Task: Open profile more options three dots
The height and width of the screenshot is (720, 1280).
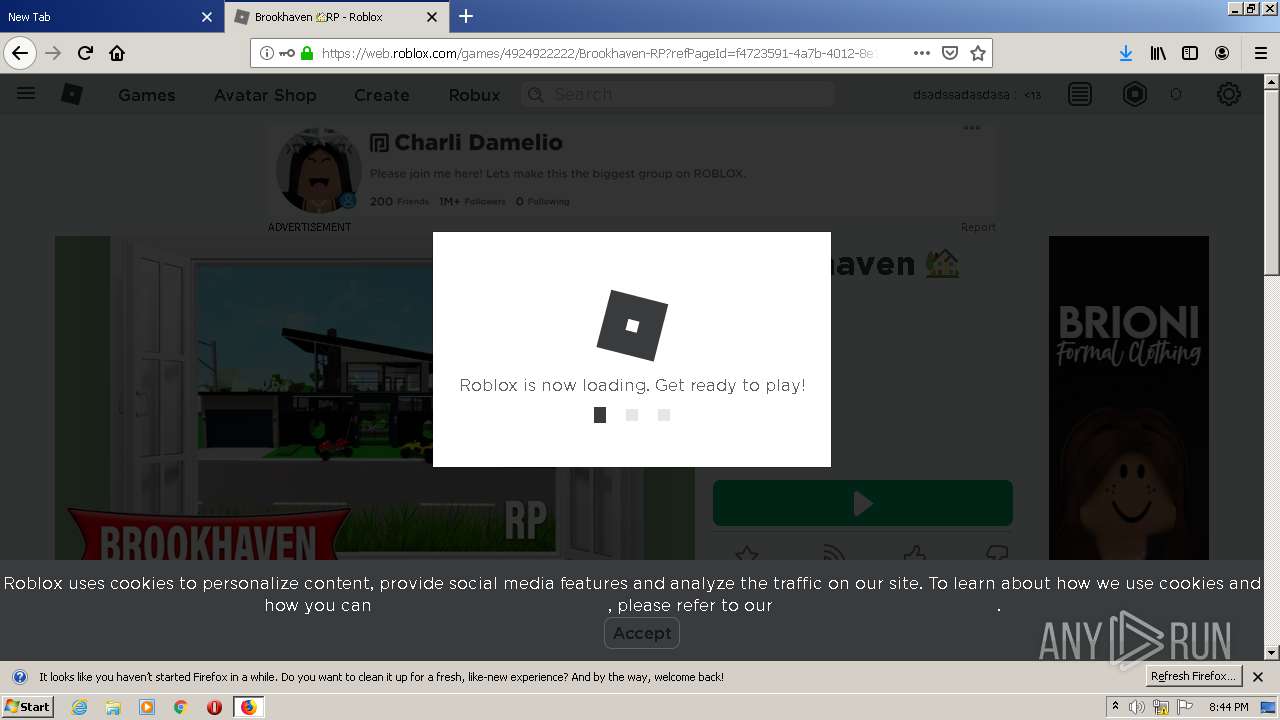Action: tap(972, 128)
